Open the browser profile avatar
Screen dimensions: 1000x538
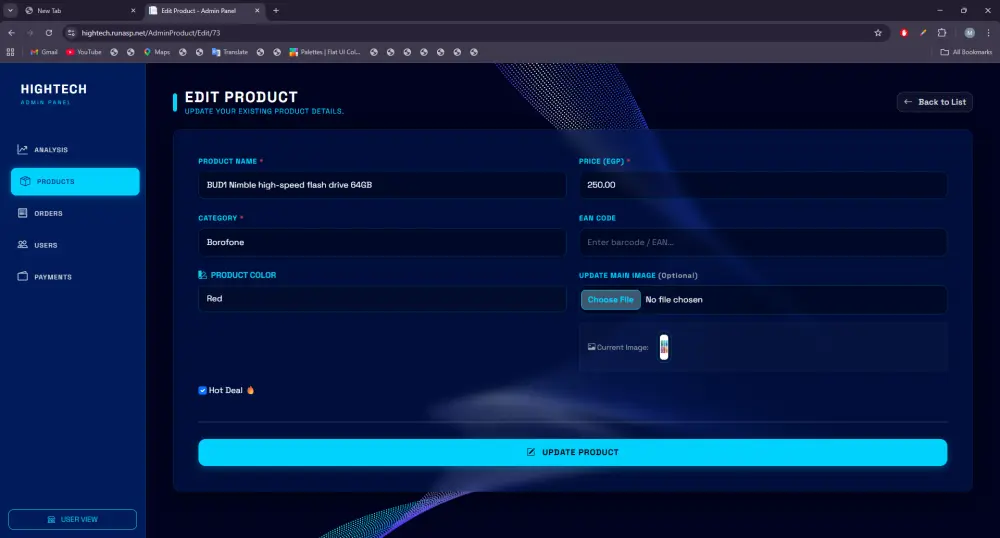[x=969, y=33]
